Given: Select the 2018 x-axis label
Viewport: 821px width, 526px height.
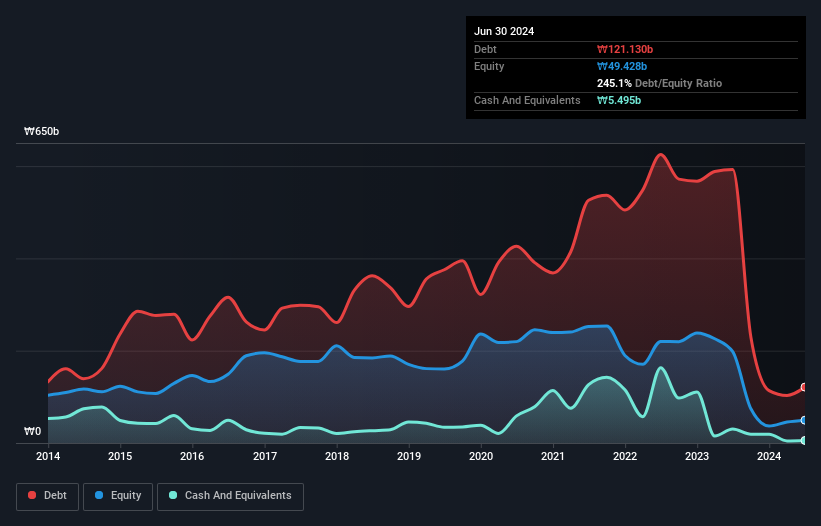Looking at the screenshot, I should point(337,456).
